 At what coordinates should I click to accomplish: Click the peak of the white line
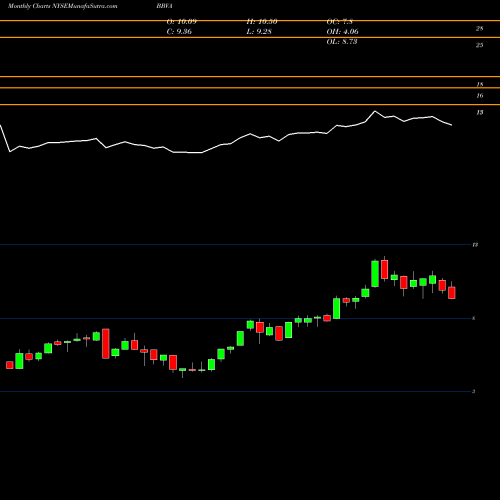[375, 111]
